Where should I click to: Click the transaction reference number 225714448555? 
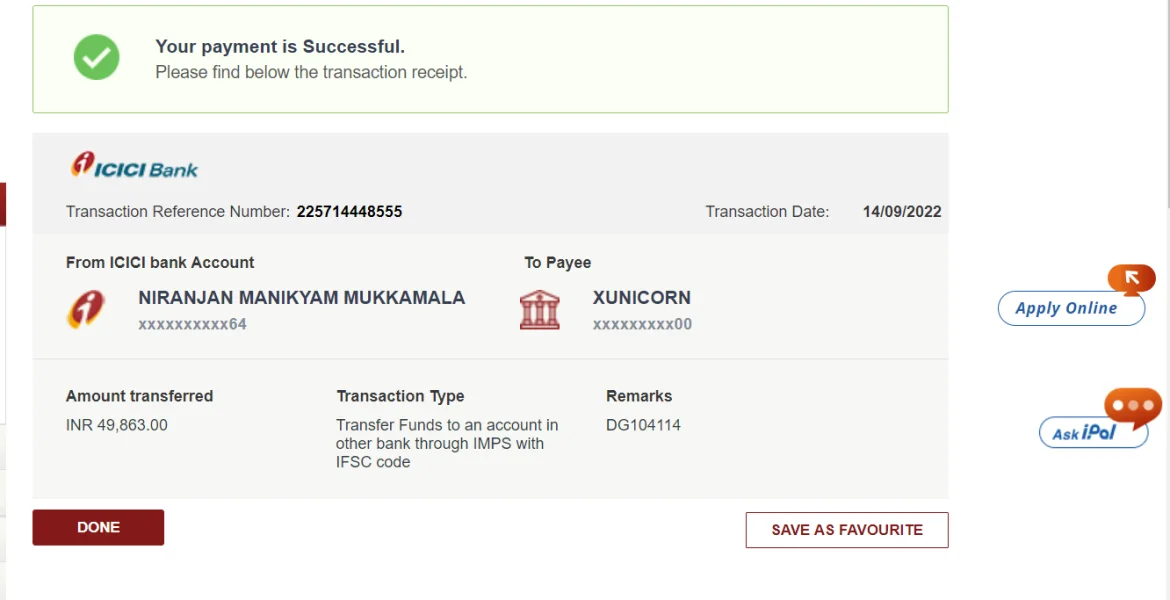click(349, 212)
